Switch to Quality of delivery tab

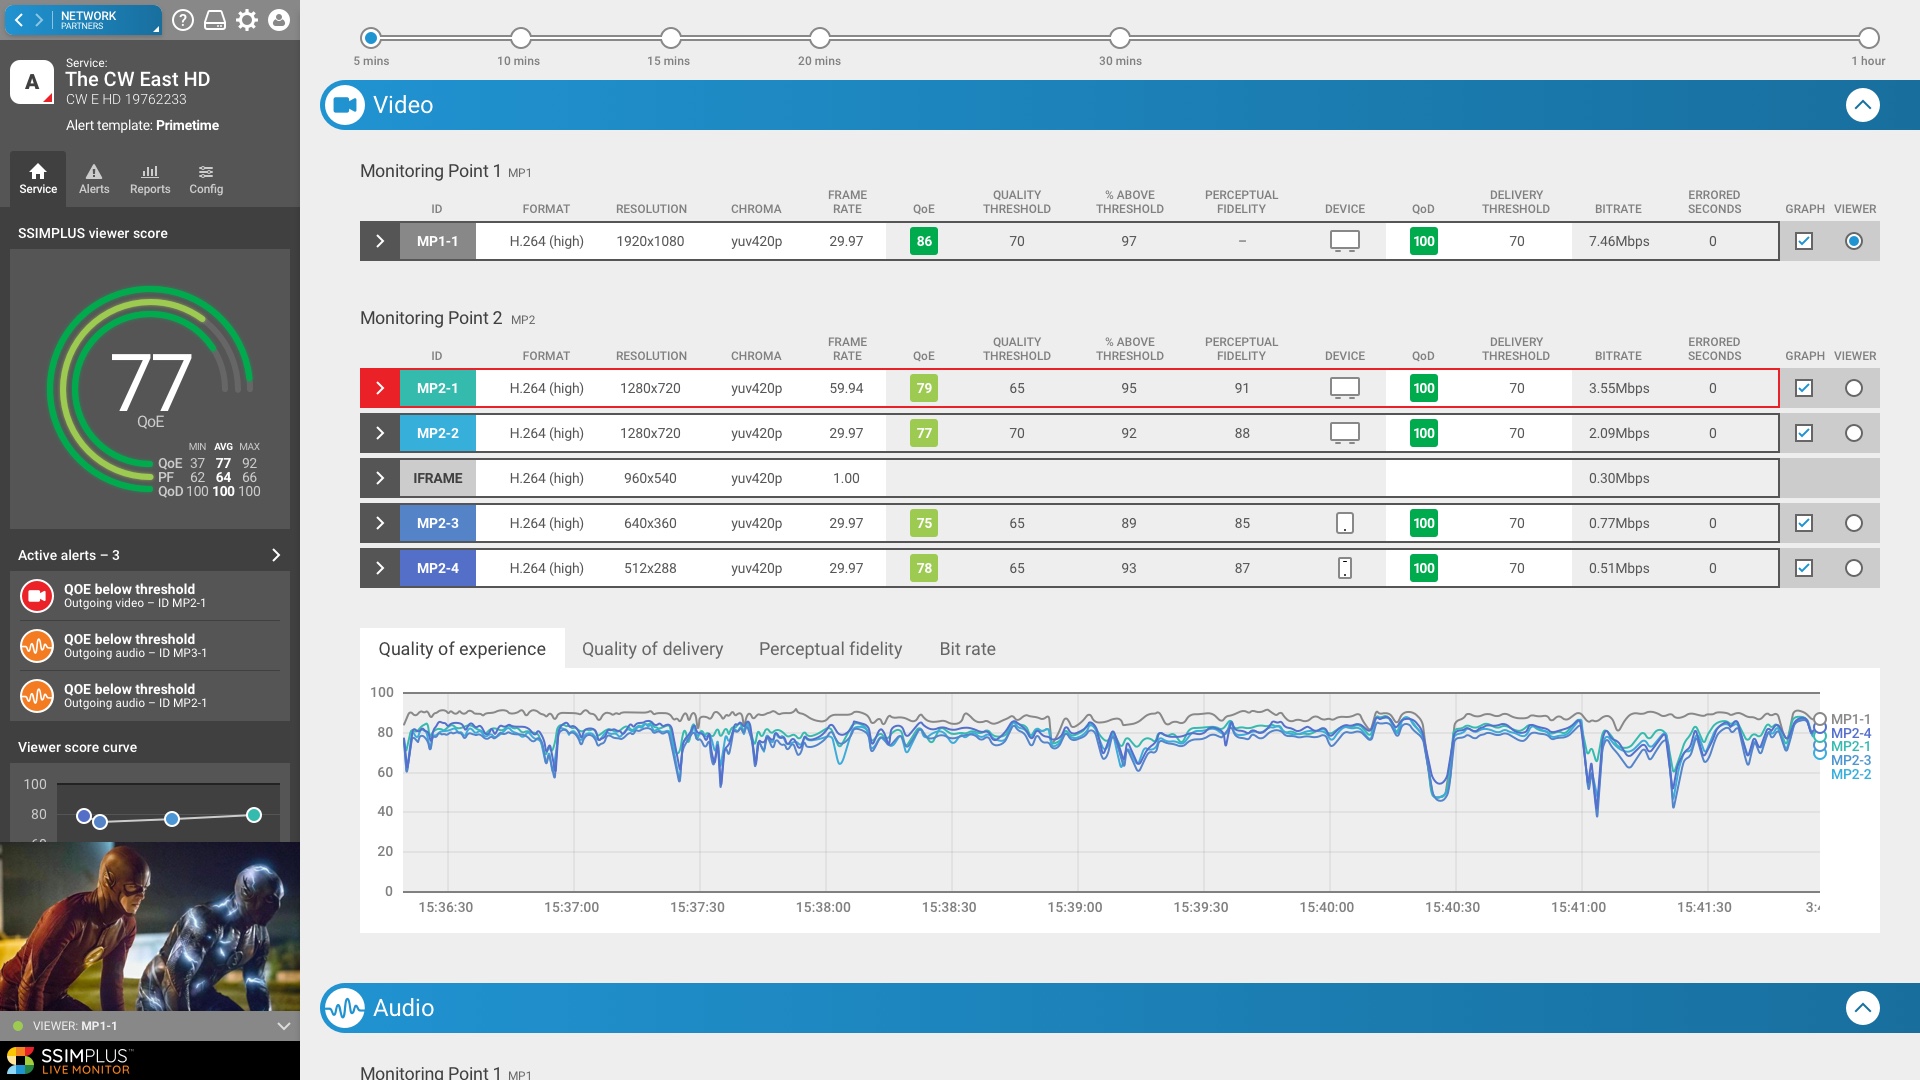652,649
